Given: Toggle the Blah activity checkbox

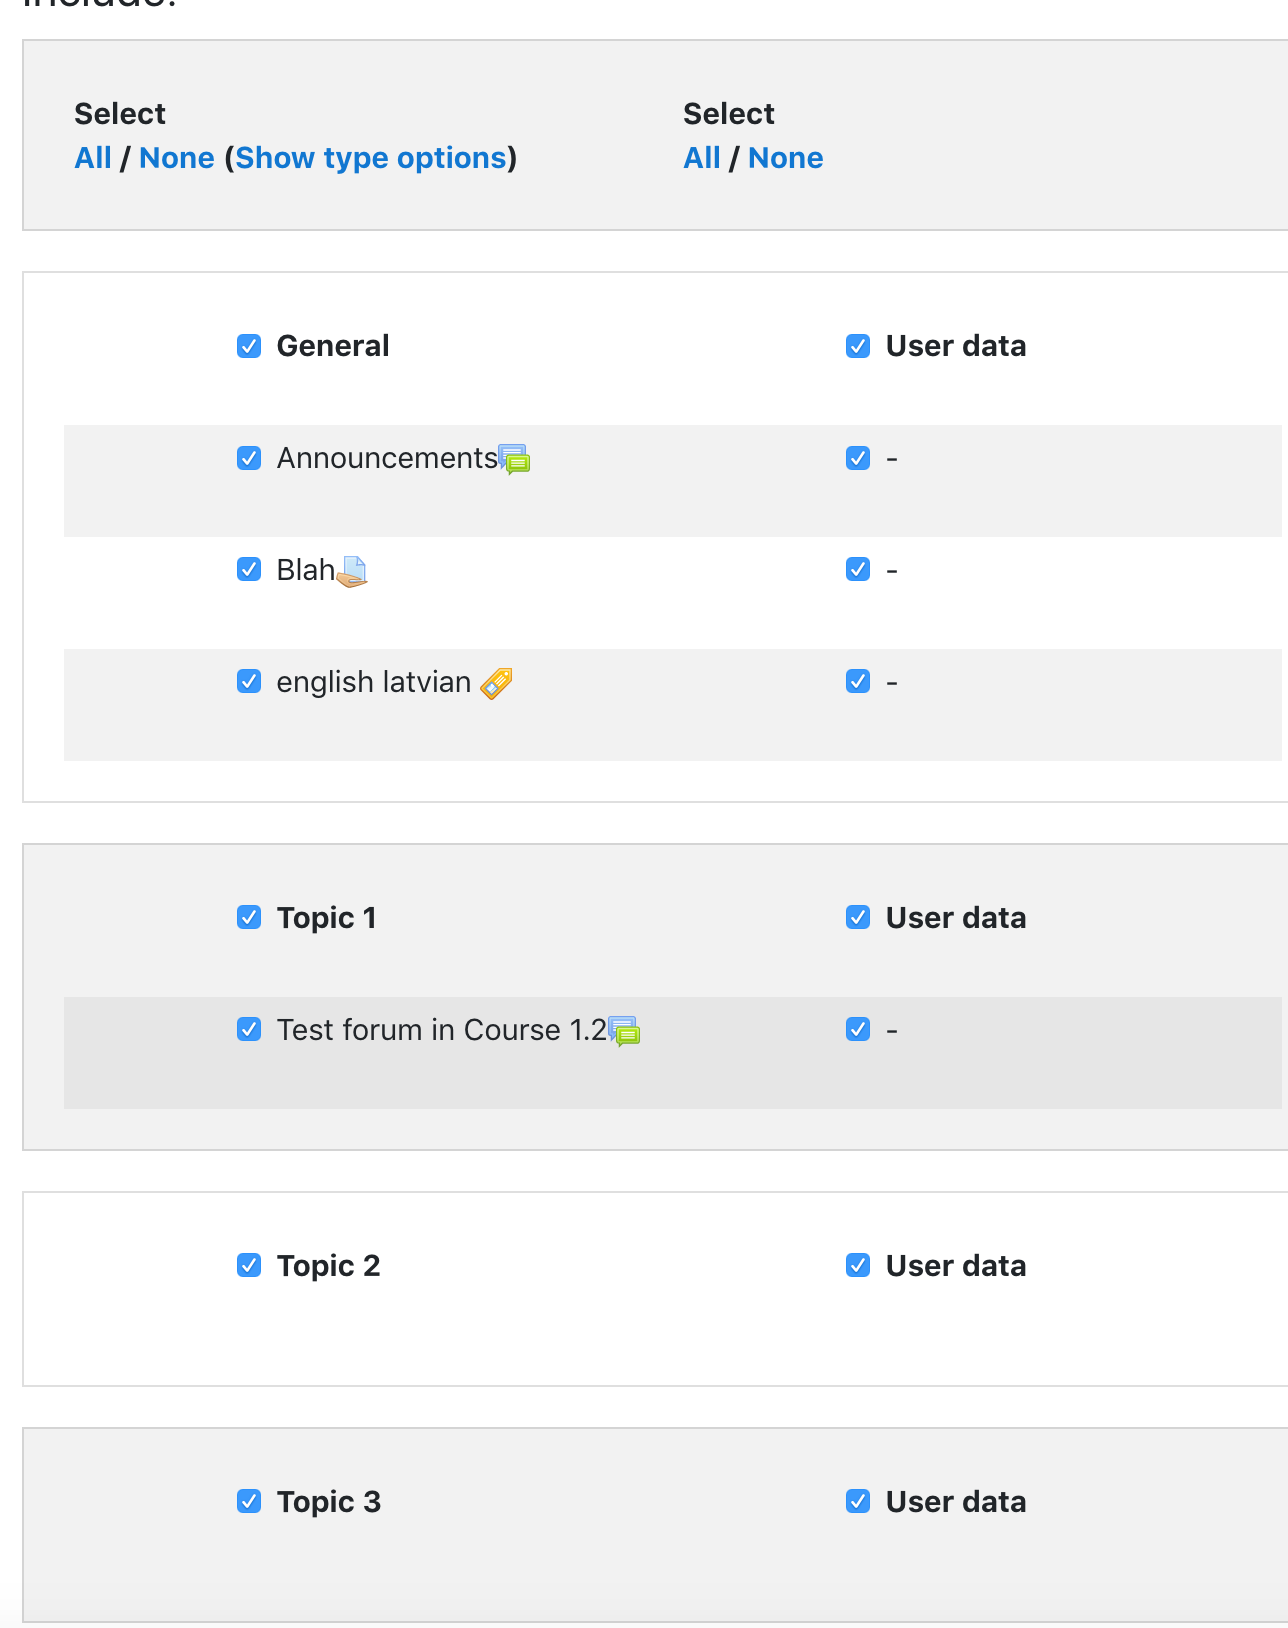Looking at the screenshot, I should [x=249, y=569].
